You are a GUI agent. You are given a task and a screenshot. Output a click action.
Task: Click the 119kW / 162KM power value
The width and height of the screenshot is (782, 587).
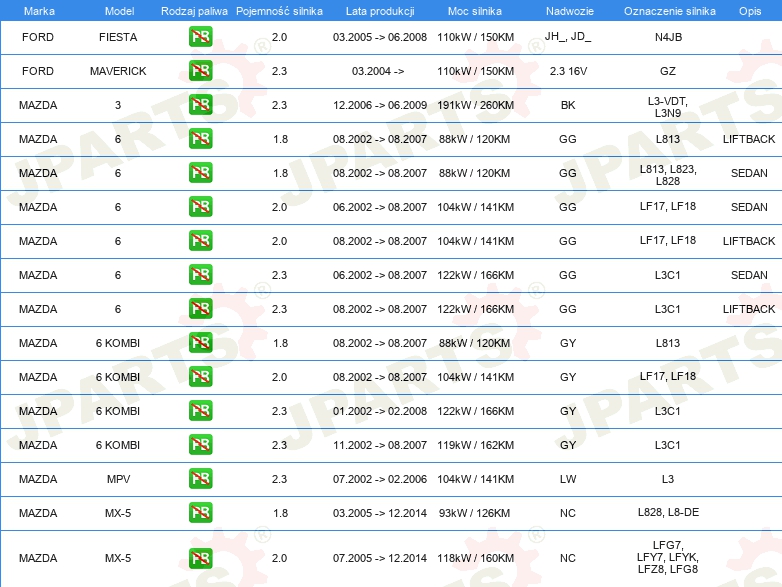click(475, 445)
